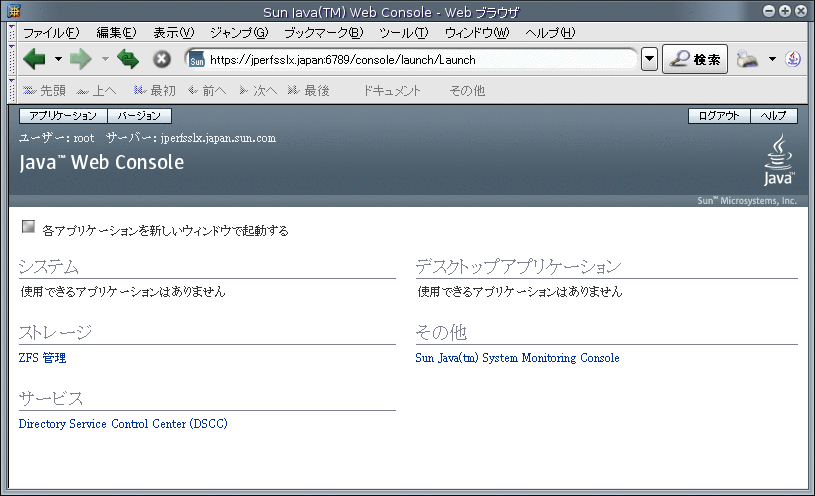The width and height of the screenshot is (815, 496).
Task: Click the 次へ navigation item
Action: click(x=258, y=90)
